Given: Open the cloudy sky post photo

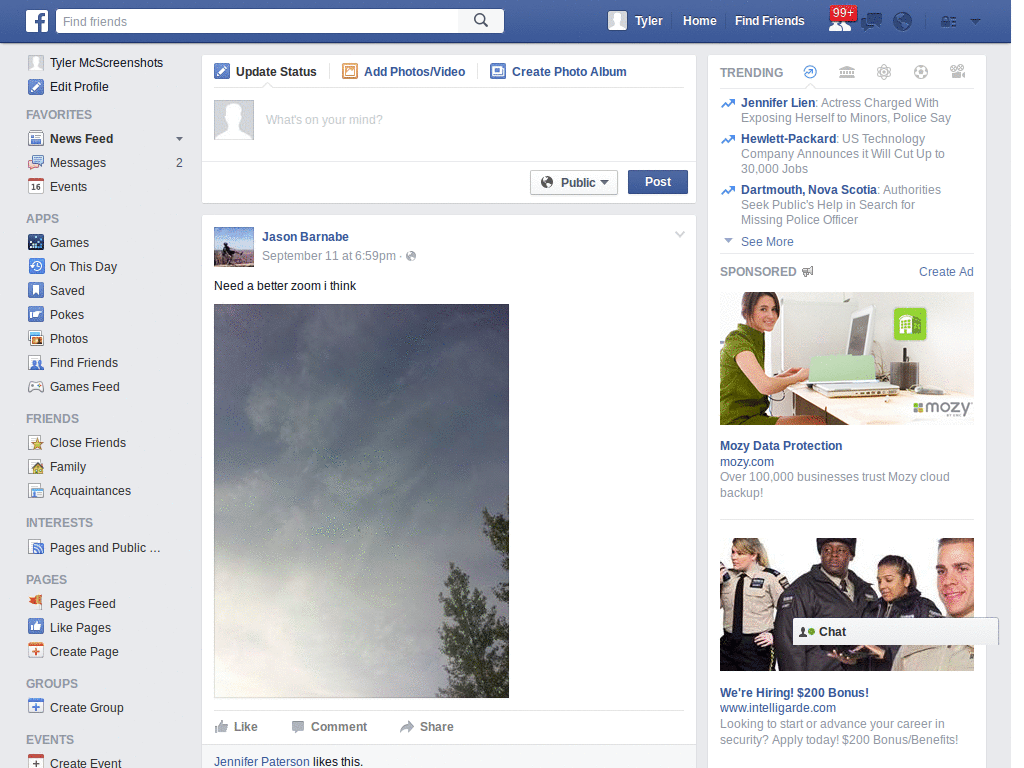Looking at the screenshot, I should tap(361, 501).
